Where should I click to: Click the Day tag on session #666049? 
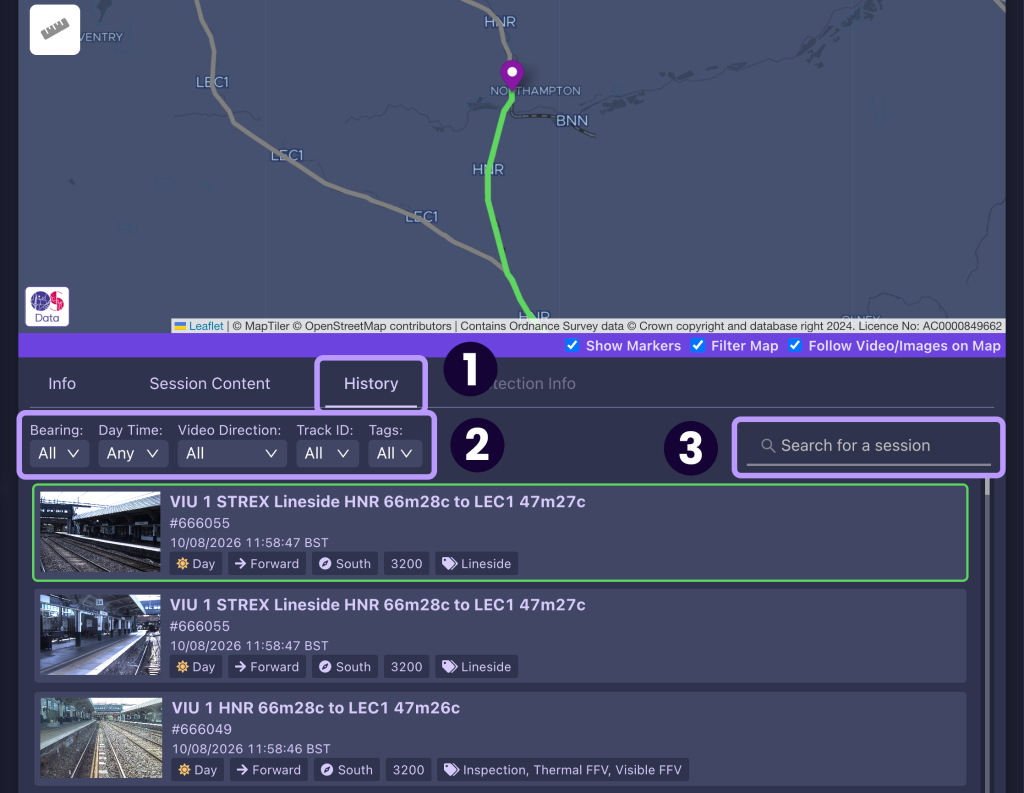pos(198,770)
